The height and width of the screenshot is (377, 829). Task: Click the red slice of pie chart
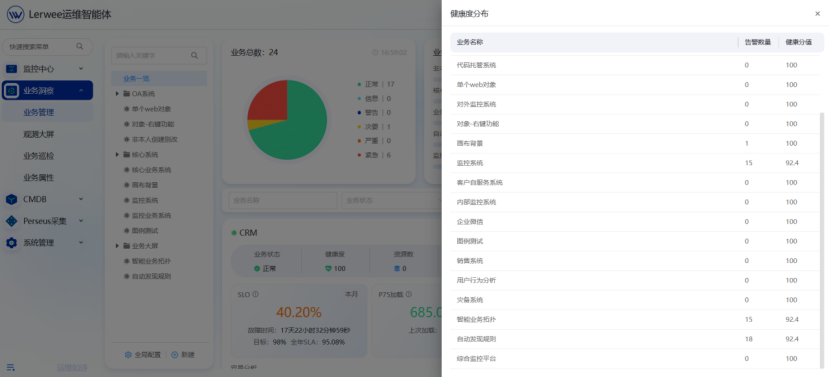pyautogui.click(x=270, y=99)
